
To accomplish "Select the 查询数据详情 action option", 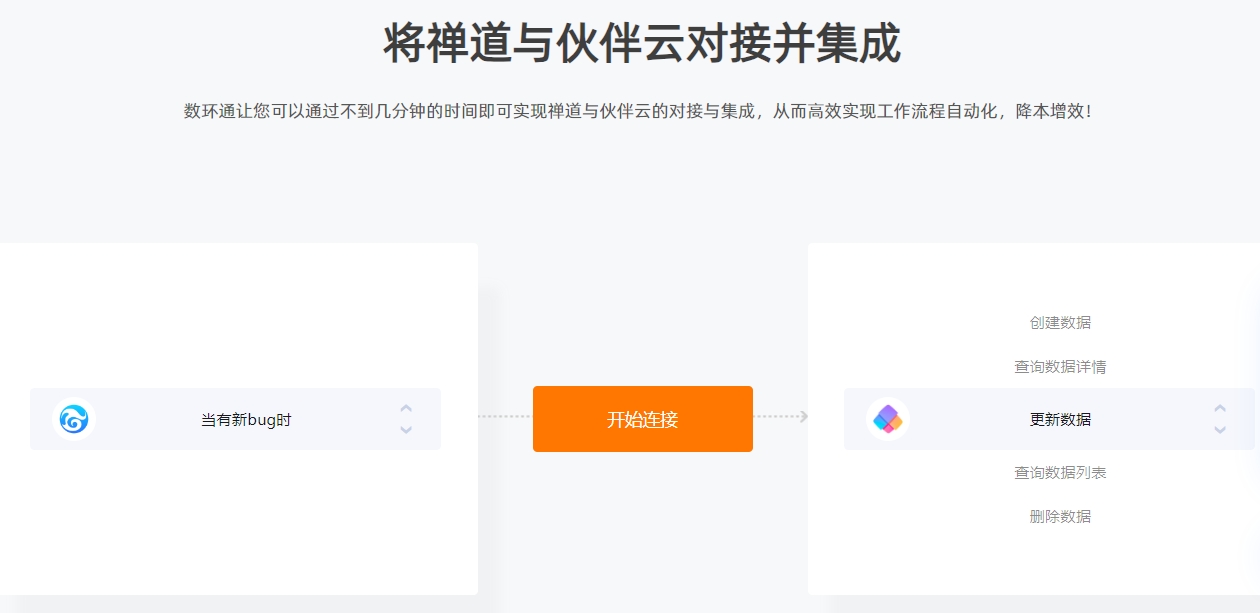I will click(1060, 367).
